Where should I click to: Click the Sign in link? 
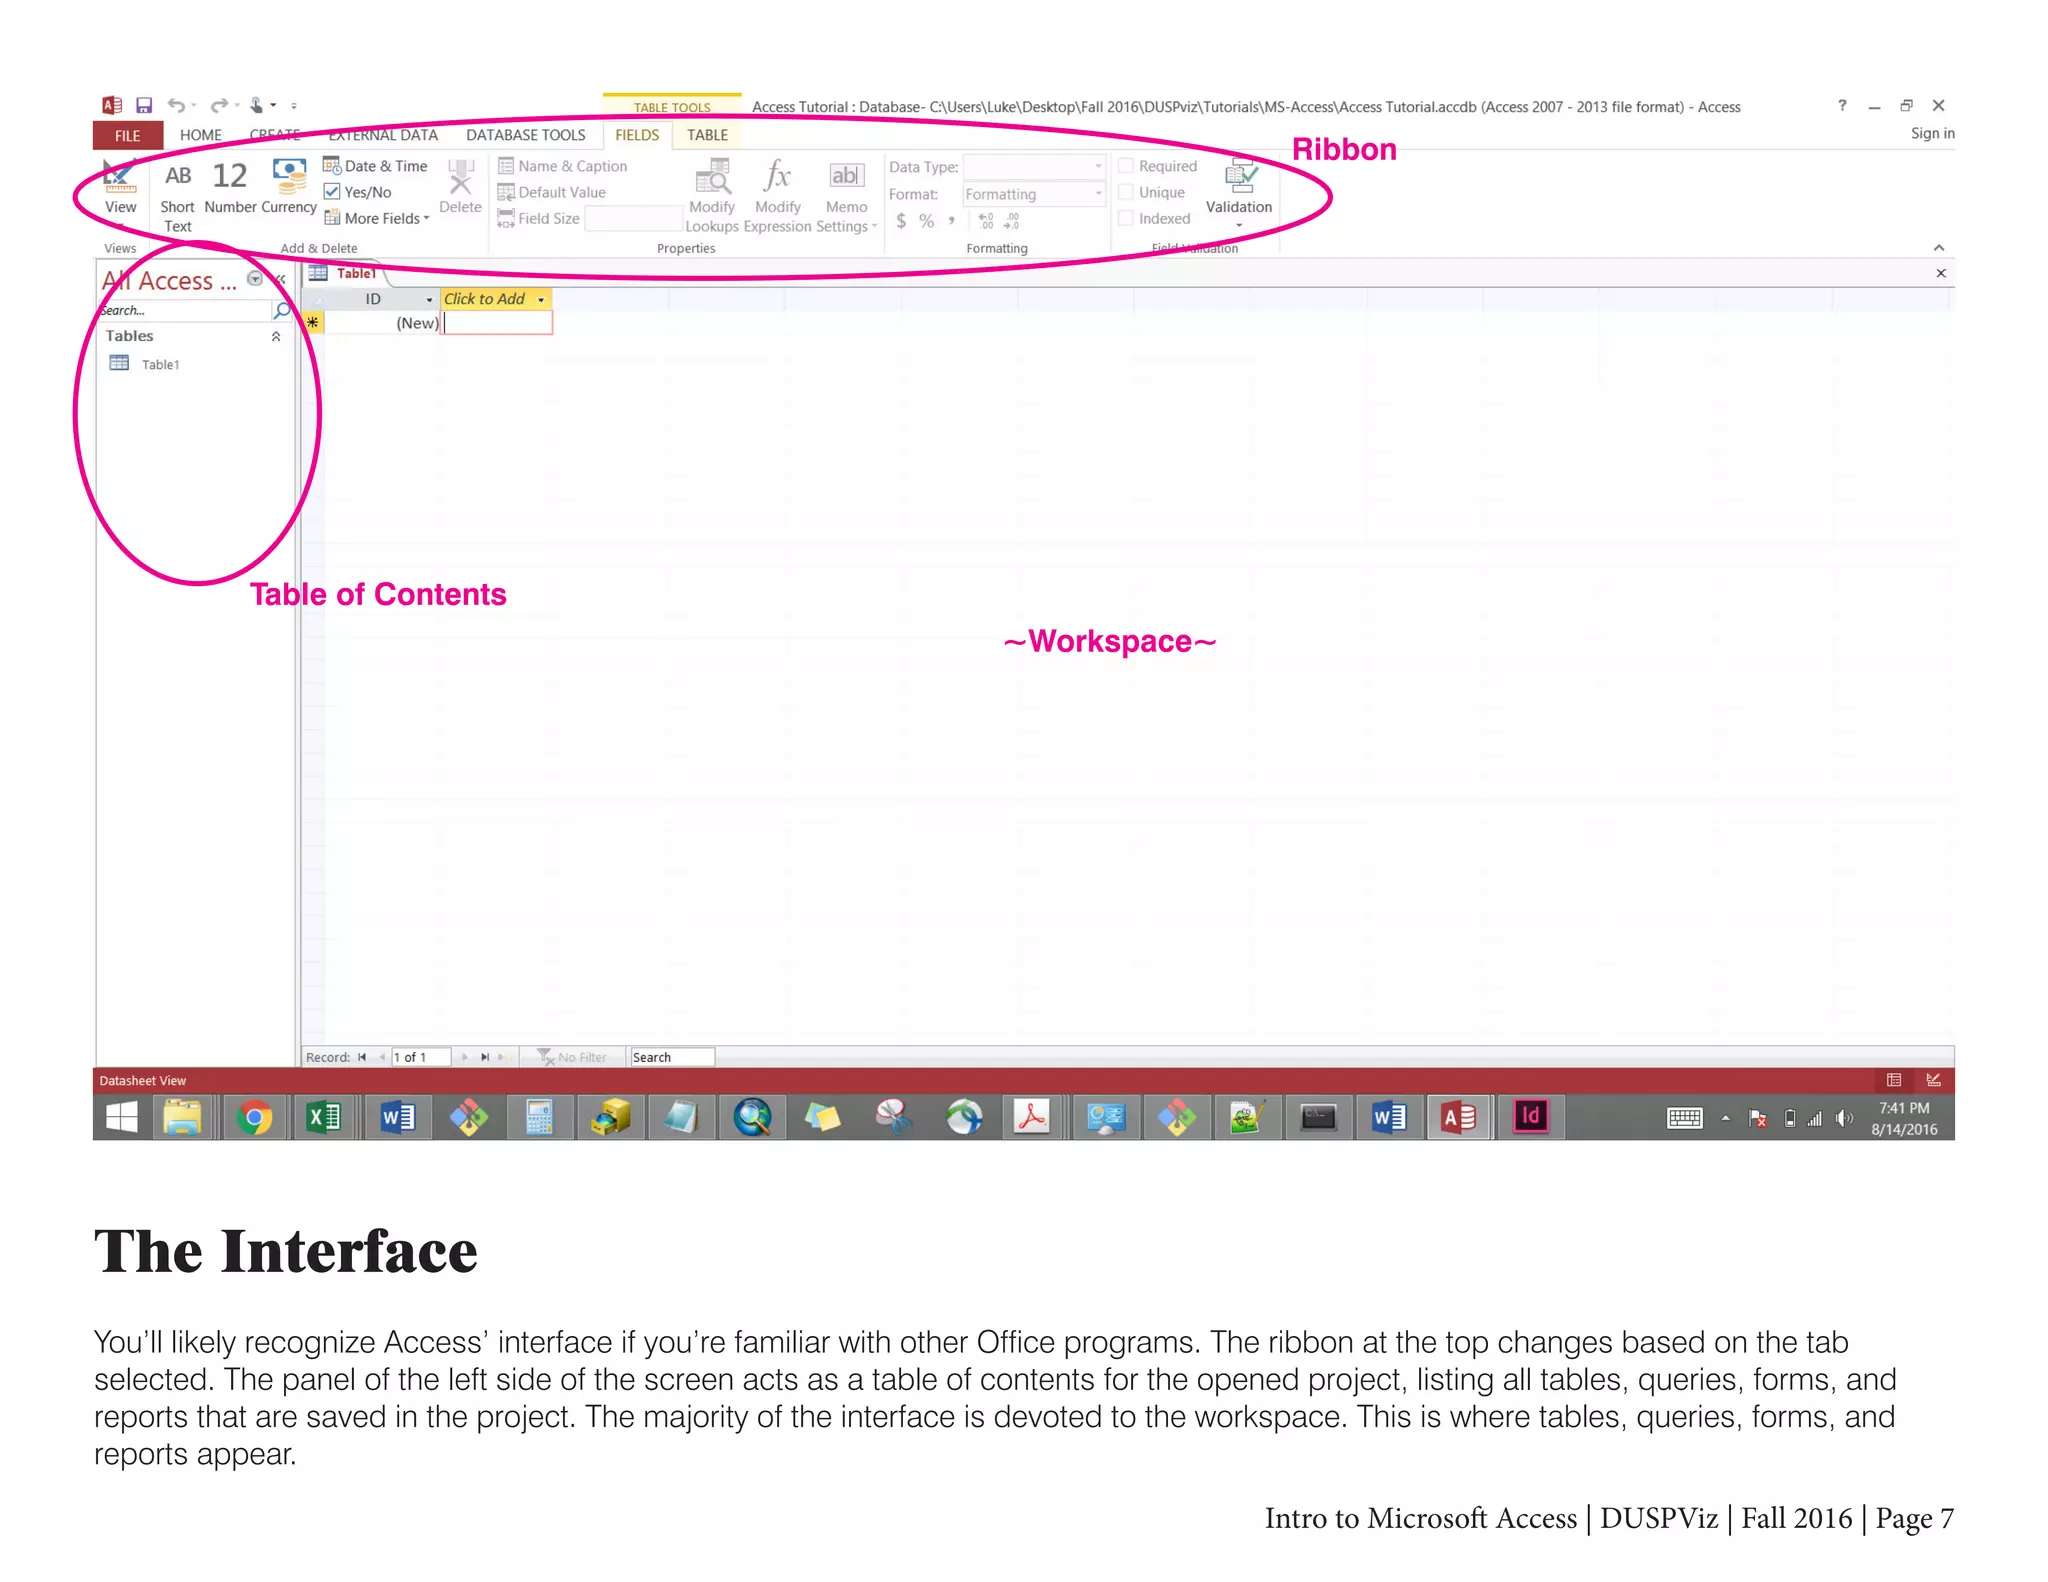(1932, 133)
